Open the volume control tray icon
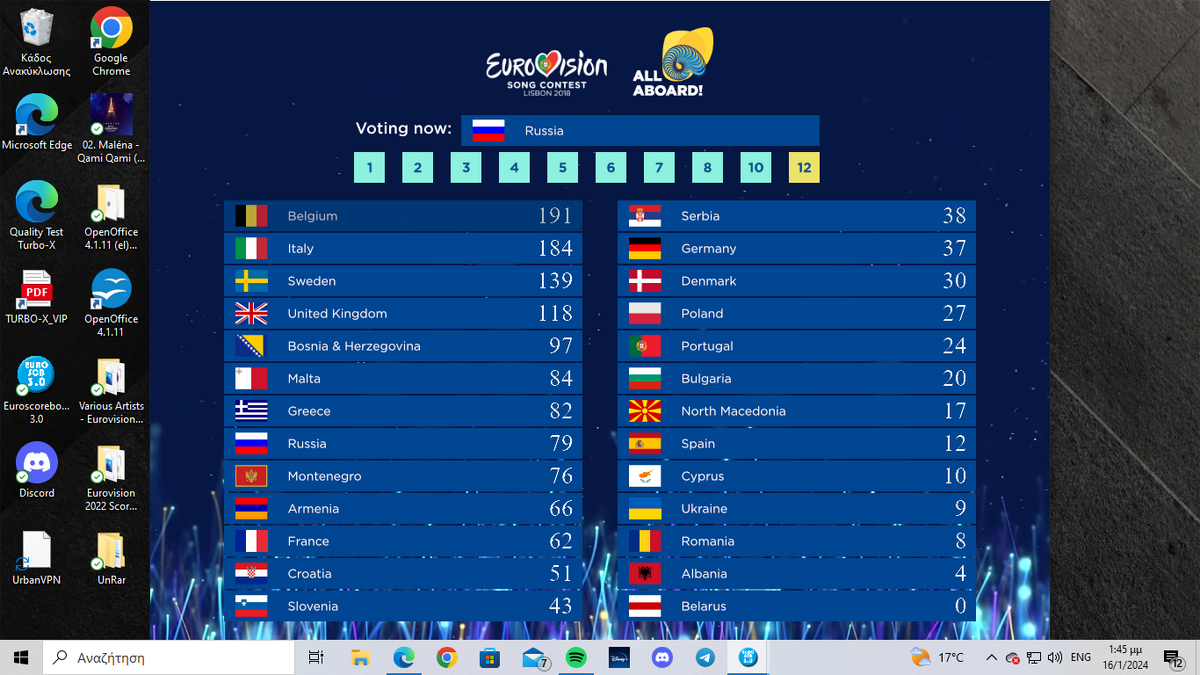1200x675 pixels. 1055,657
